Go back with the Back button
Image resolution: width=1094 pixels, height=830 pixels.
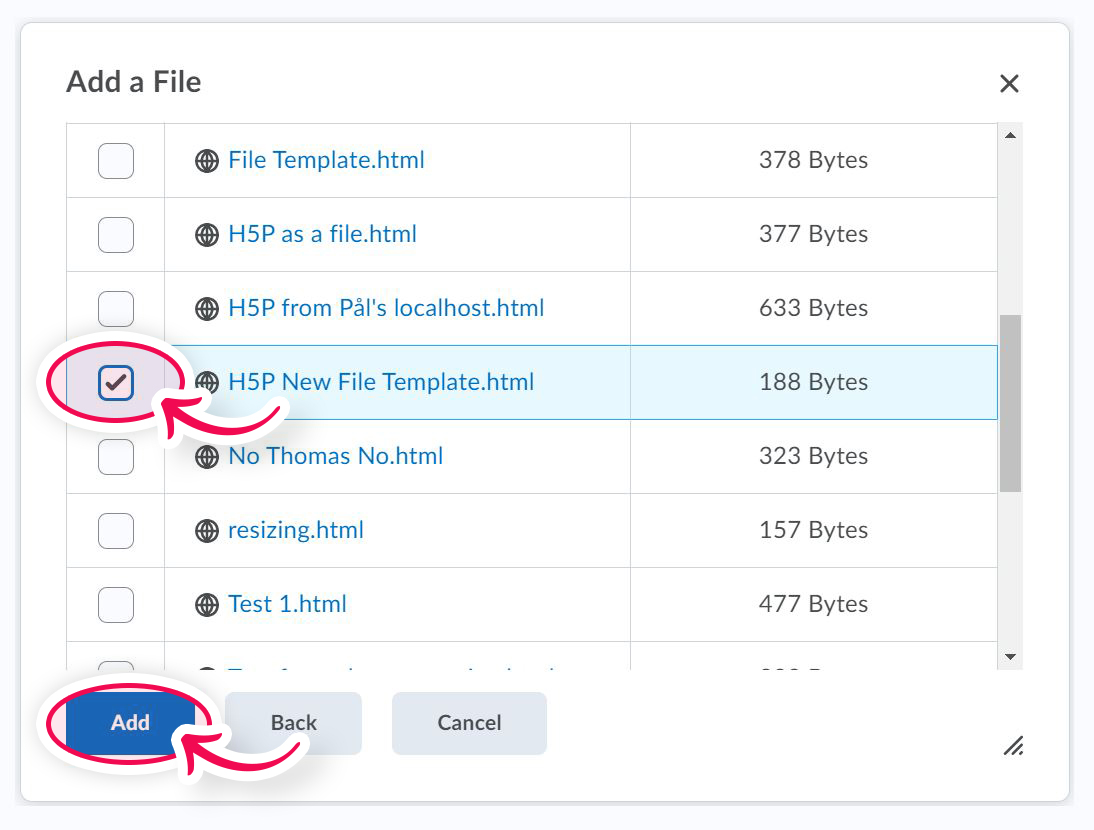click(x=293, y=723)
